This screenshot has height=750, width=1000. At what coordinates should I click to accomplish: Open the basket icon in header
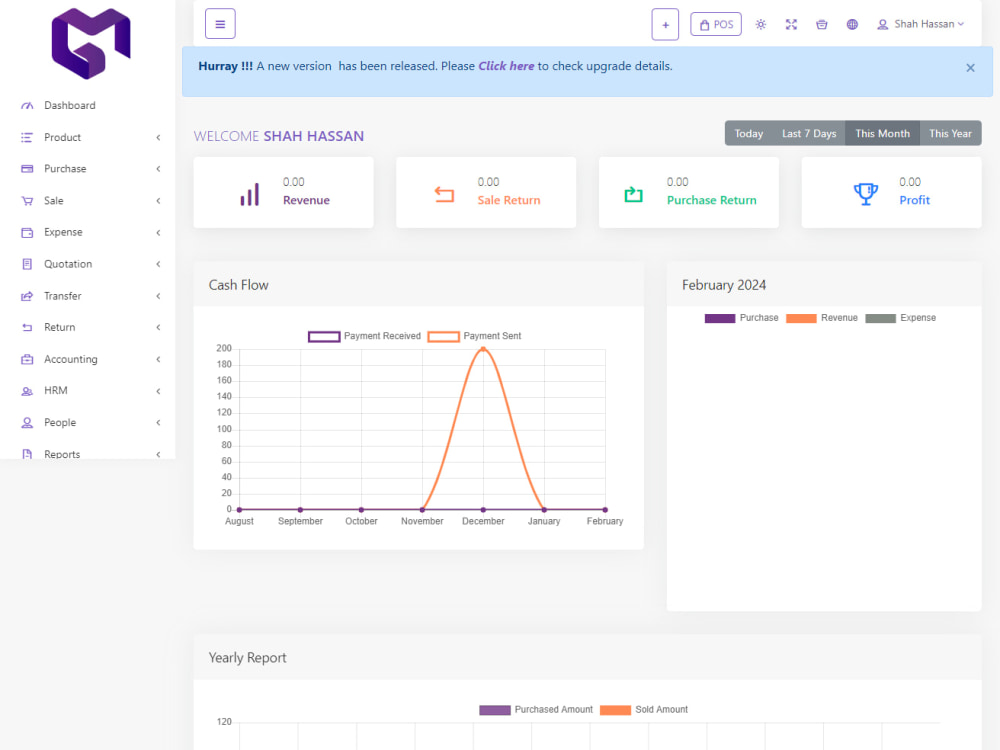pos(821,24)
